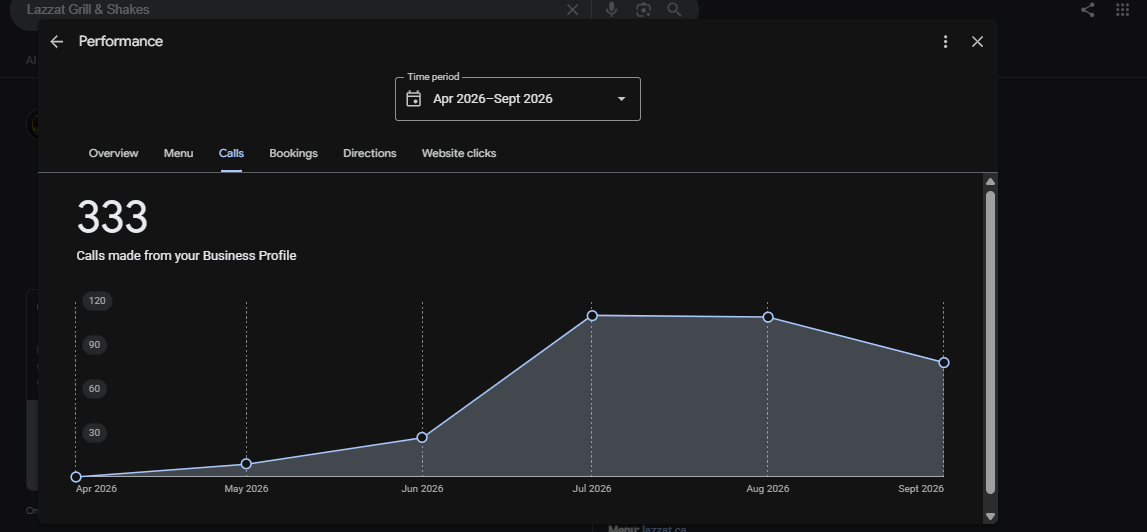Click the Jul 2026 axis label

tap(592, 489)
